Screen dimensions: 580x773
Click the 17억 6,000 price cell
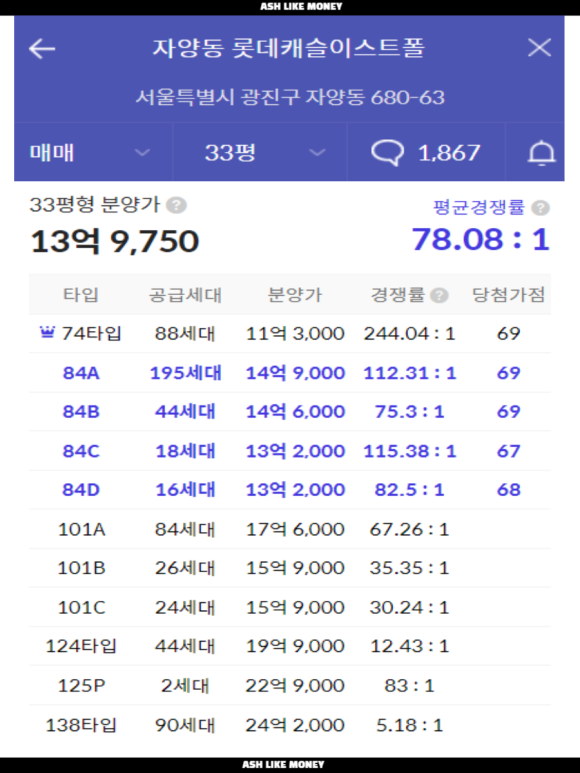click(295, 529)
